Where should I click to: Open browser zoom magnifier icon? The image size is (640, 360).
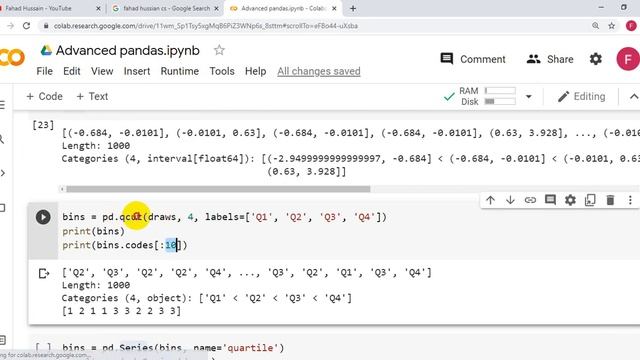click(596, 26)
